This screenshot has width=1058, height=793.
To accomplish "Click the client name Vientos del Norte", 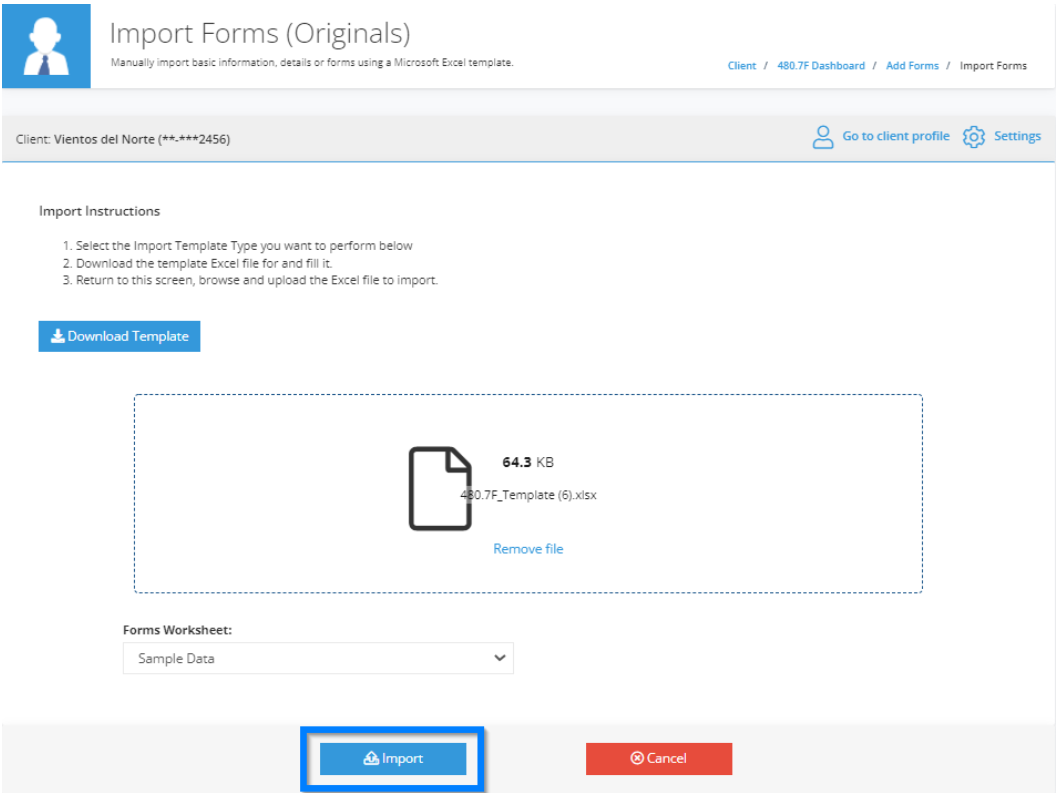I will [104, 139].
